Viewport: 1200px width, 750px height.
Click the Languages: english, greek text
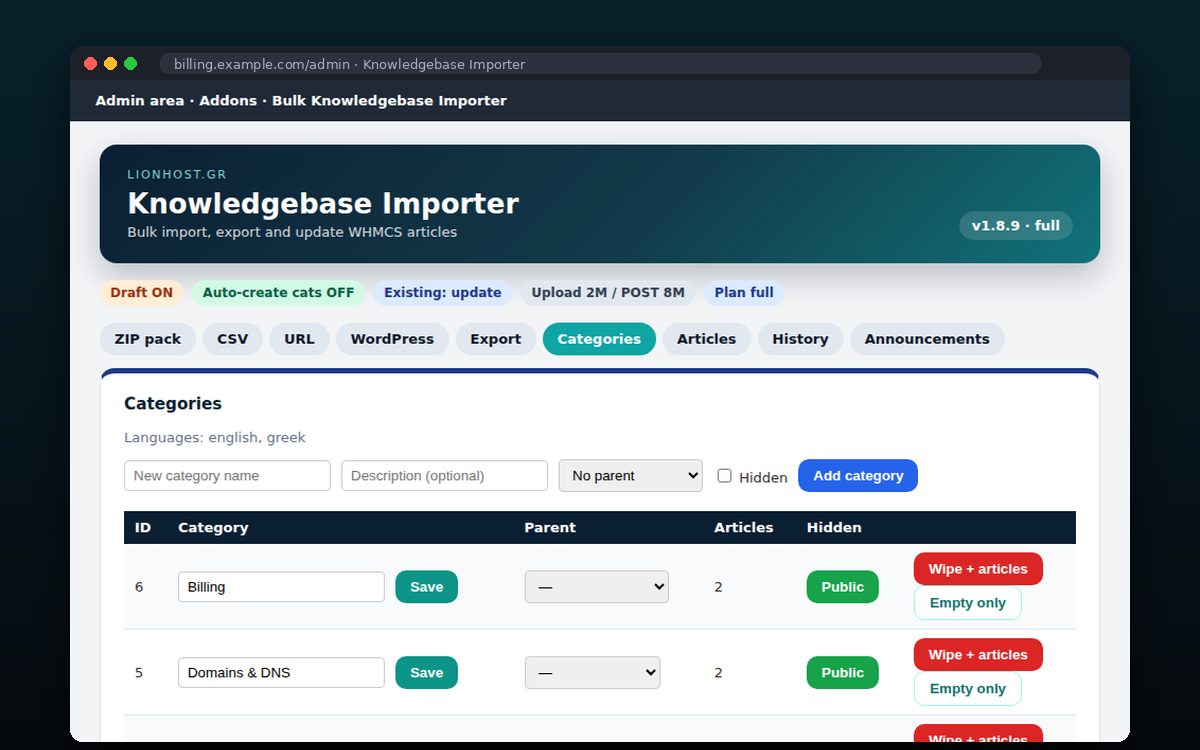click(215, 438)
